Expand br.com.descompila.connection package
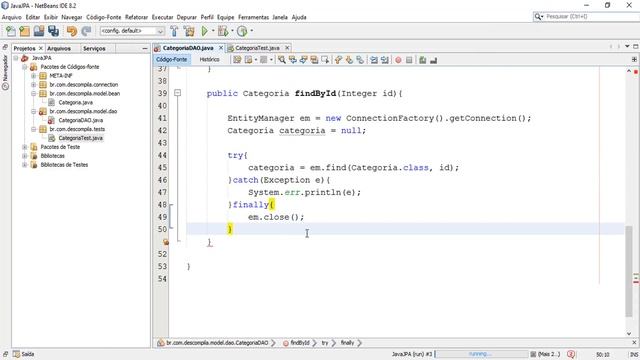This screenshot has height=360, width=640. pyautogui.click(x=34, y=84)
